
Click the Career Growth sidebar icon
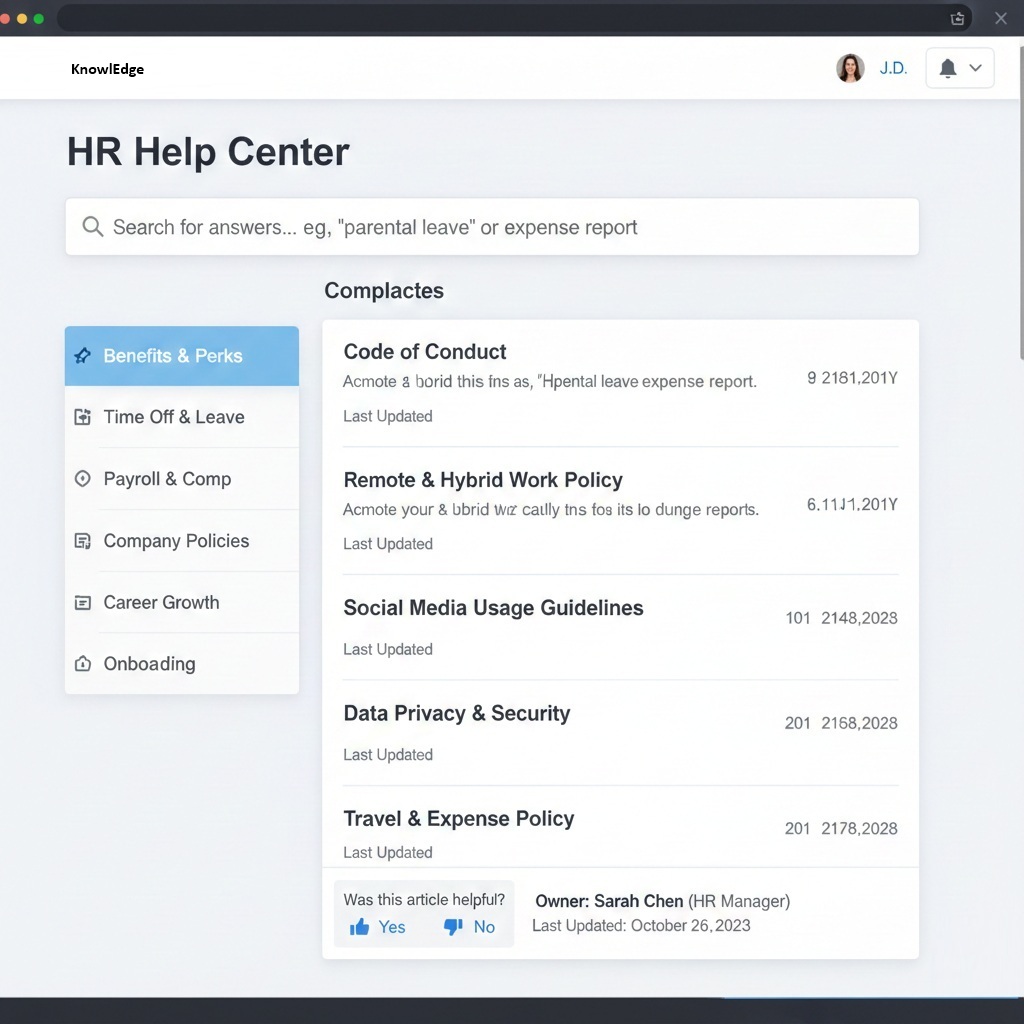pyautogui.click(x=83, y=603)
